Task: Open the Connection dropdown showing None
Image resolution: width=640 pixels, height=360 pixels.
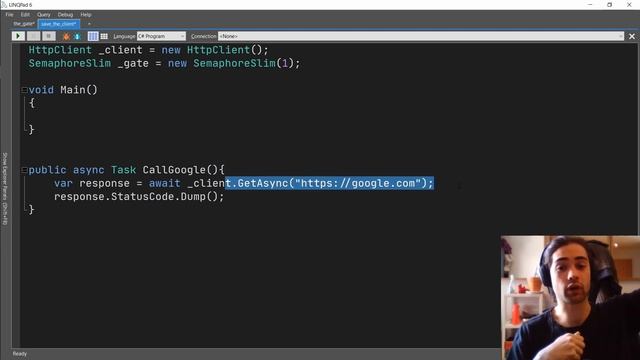Action: [x=421, y=36]
